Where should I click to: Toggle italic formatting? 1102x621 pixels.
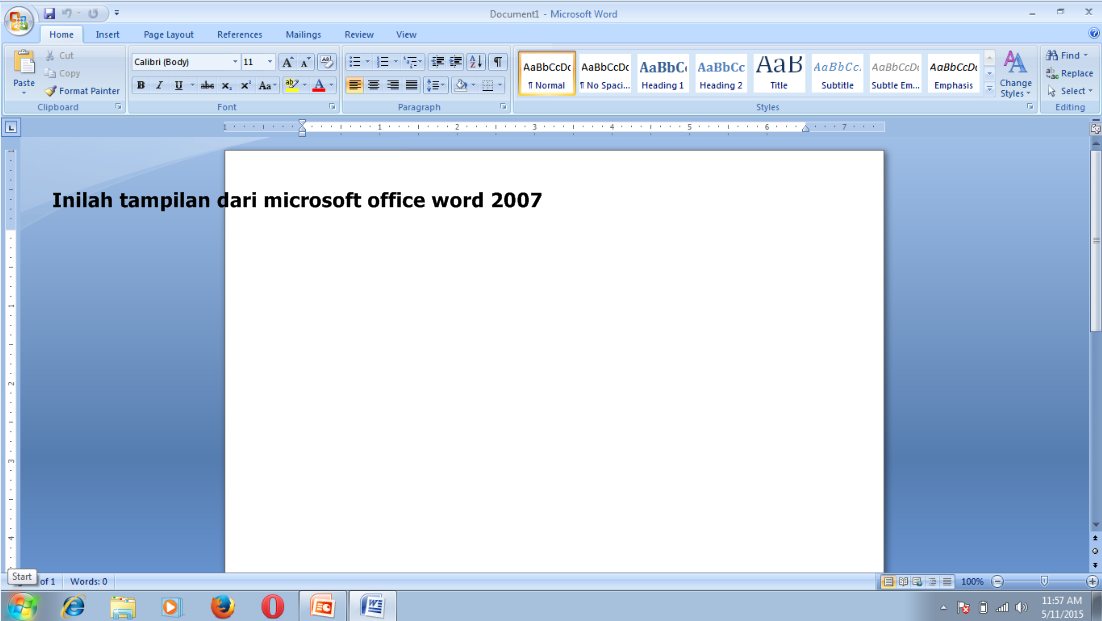point(160,85)
